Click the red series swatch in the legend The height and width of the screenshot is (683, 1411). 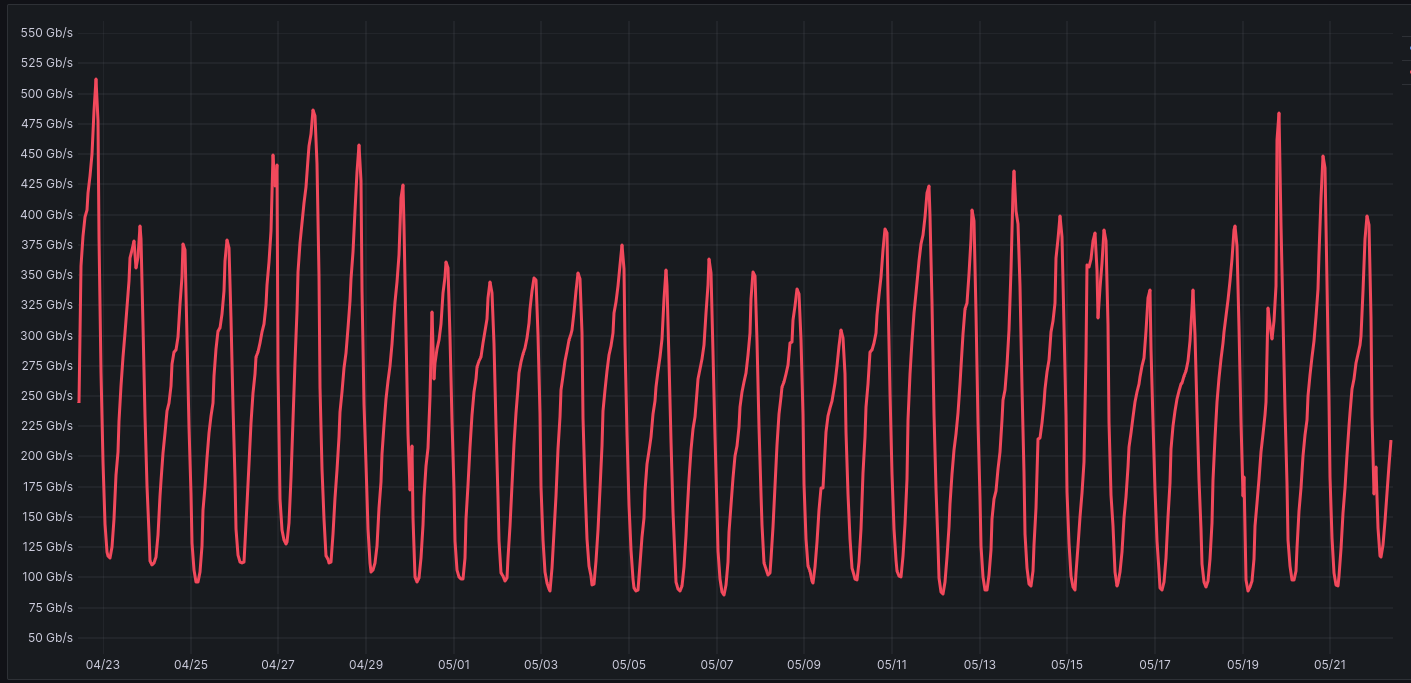(1408, 71)
